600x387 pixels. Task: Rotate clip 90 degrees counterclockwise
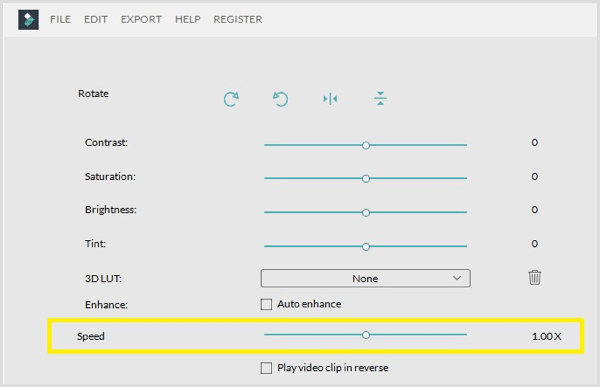click(x=280, y=99)
